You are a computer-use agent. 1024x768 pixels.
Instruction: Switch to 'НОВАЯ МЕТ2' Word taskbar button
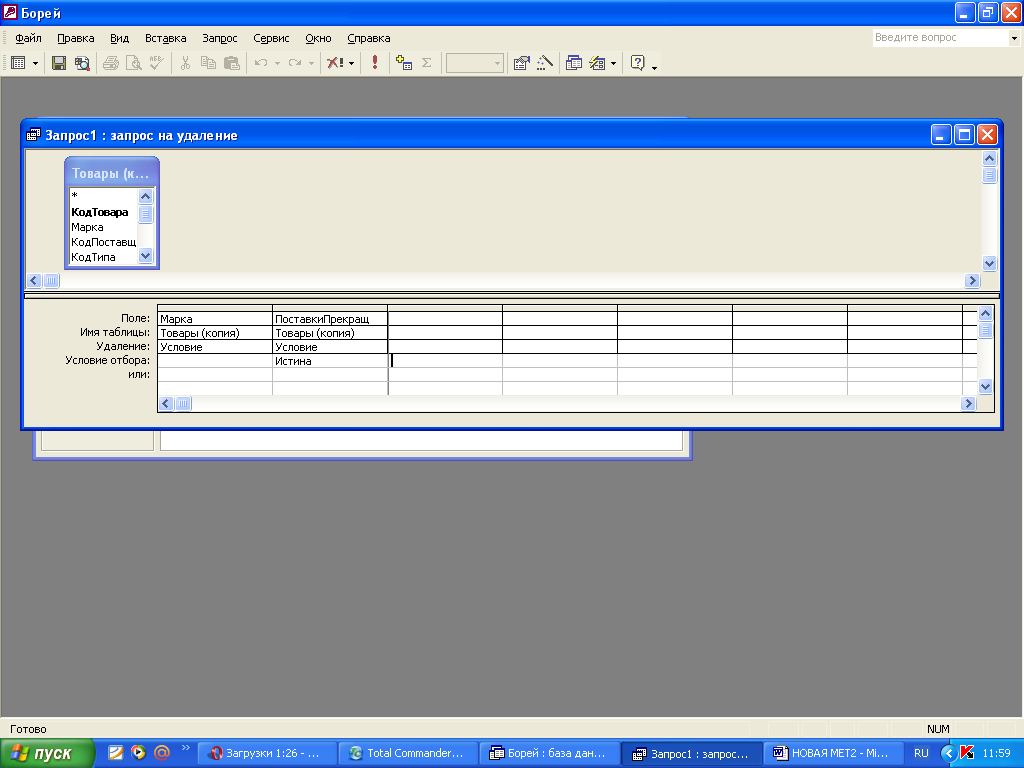832,753
